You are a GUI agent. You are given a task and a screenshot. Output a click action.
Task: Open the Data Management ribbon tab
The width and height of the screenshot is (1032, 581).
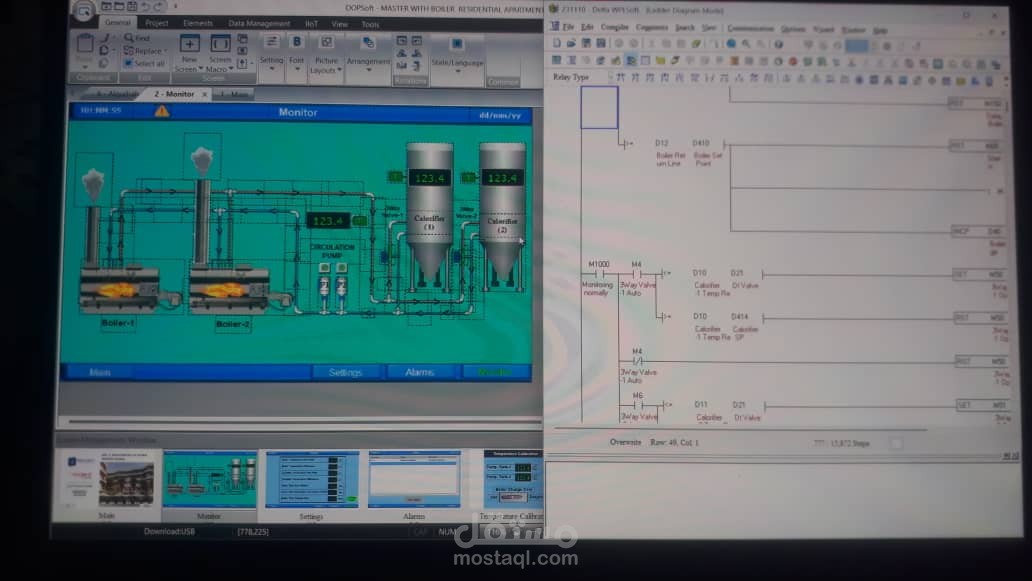tap(259, 24)
